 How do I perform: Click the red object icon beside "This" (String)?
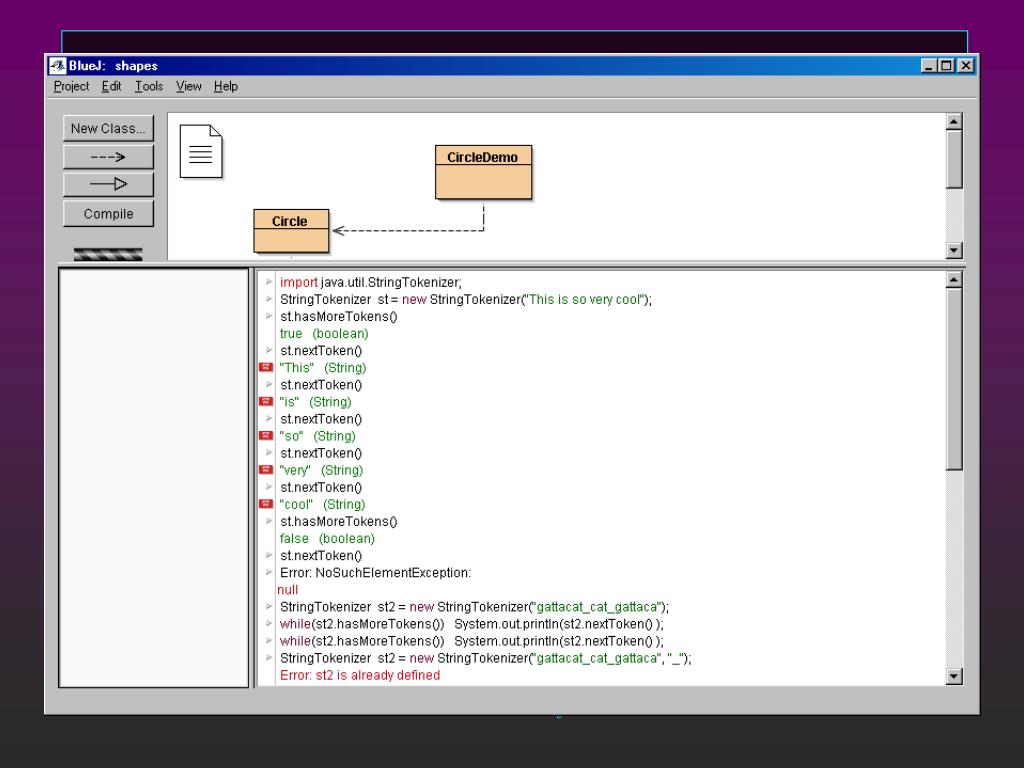[x=266, y=368]
